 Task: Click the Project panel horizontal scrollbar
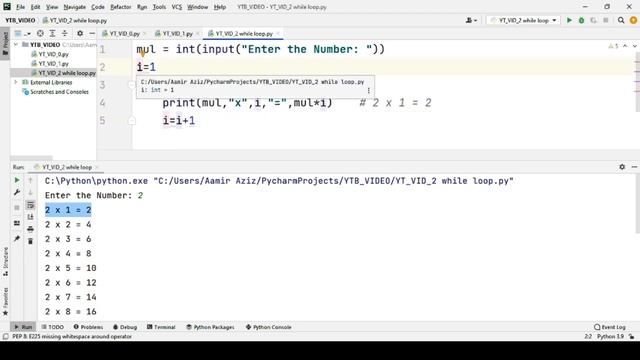pyautogui.click(x=31, y=158)
